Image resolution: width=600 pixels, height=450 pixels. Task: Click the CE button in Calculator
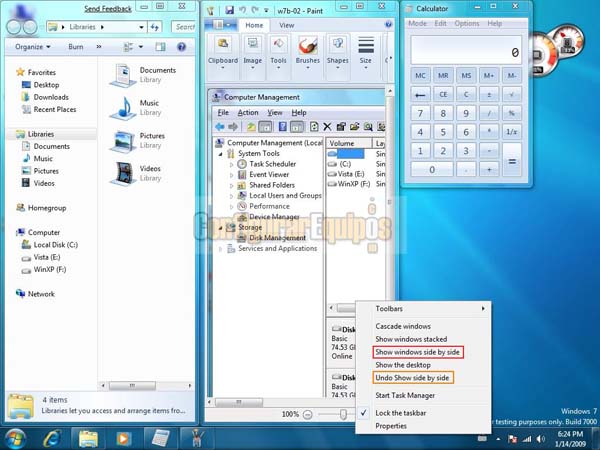coord(443,94)
